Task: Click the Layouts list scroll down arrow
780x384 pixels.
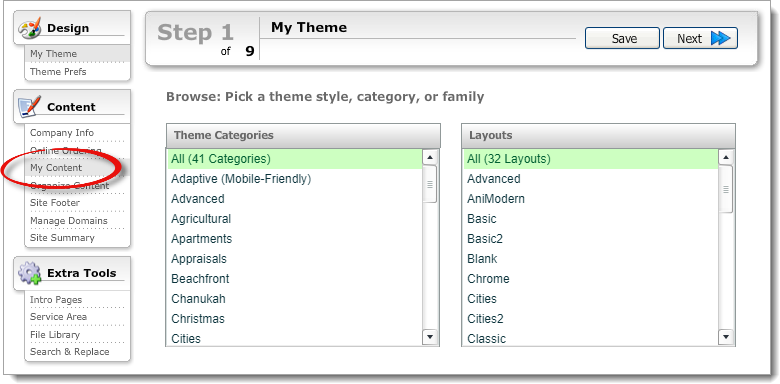Action: point(726,337)
